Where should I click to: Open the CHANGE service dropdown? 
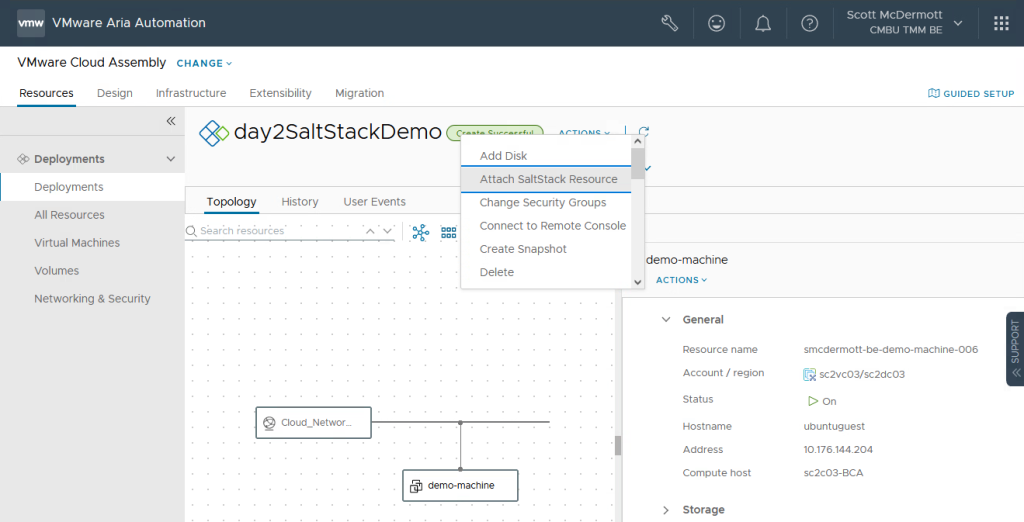pos(204,63)
